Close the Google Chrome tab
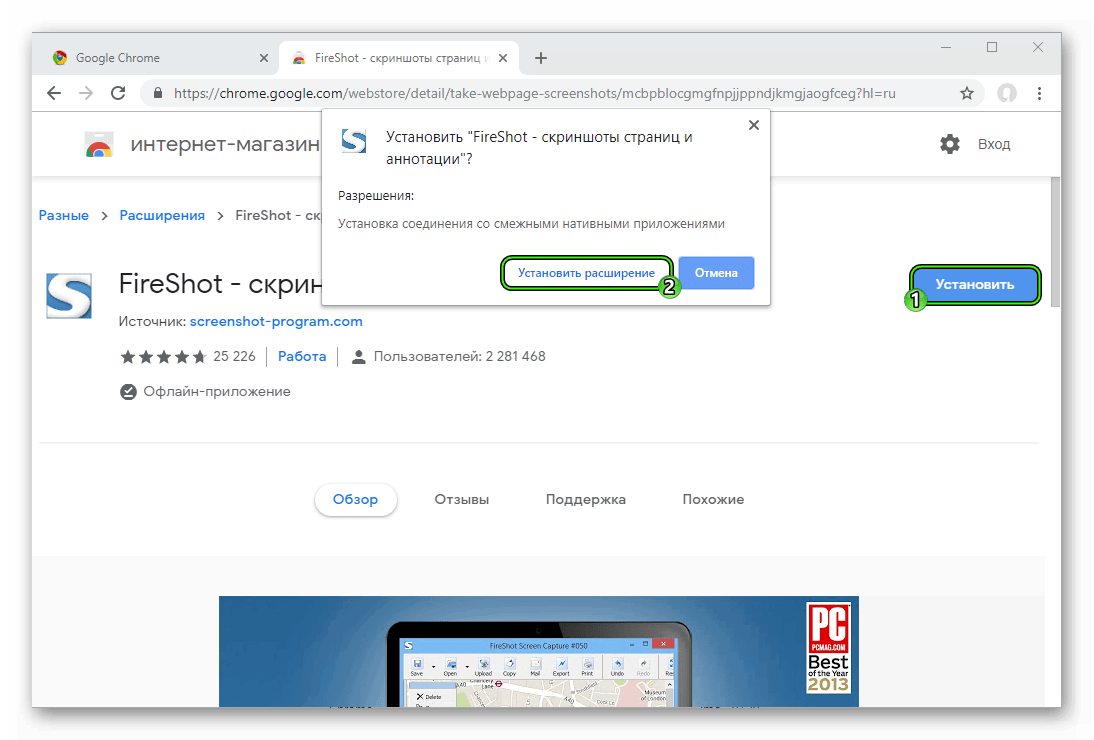Viewport: 1094px width, 740px height. pyautogui.click(x=264, y=58)
